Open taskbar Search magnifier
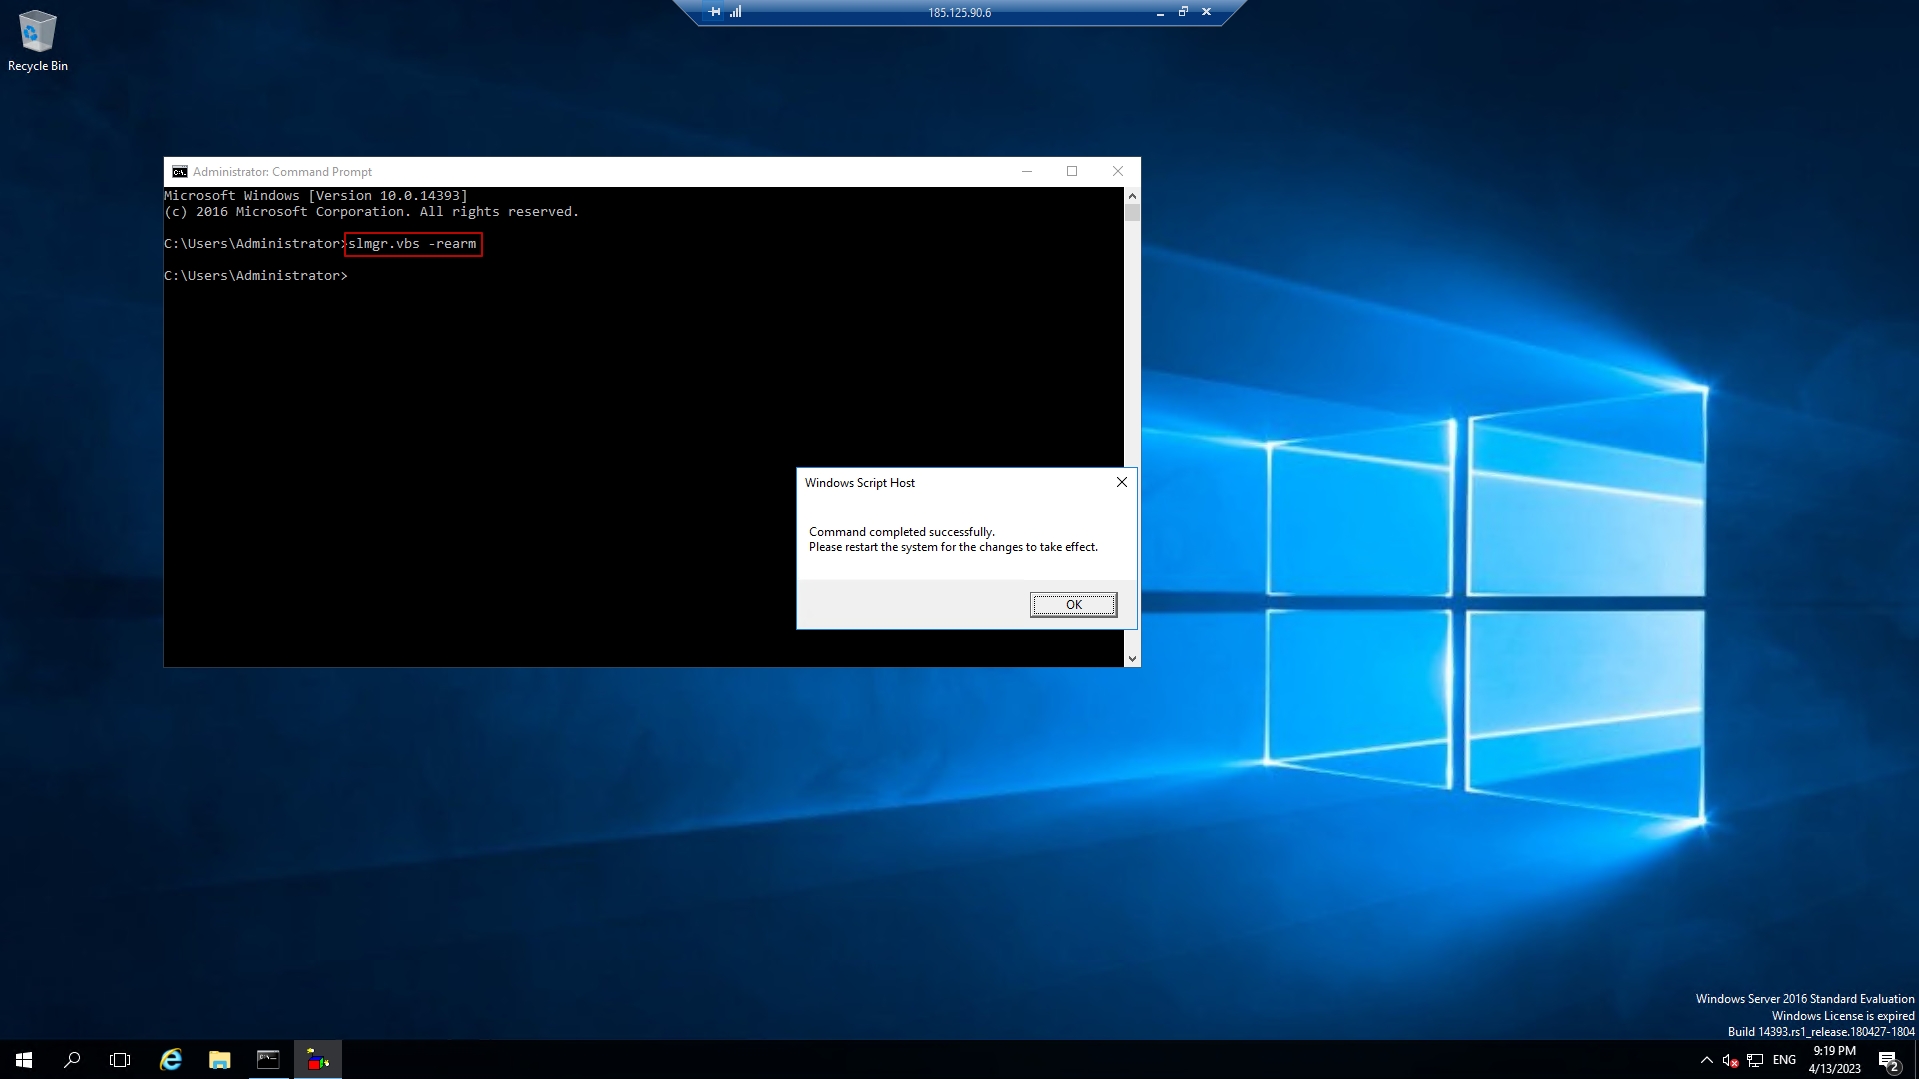Viewport: 1919px width, 1079px height. coord(72,1060)
